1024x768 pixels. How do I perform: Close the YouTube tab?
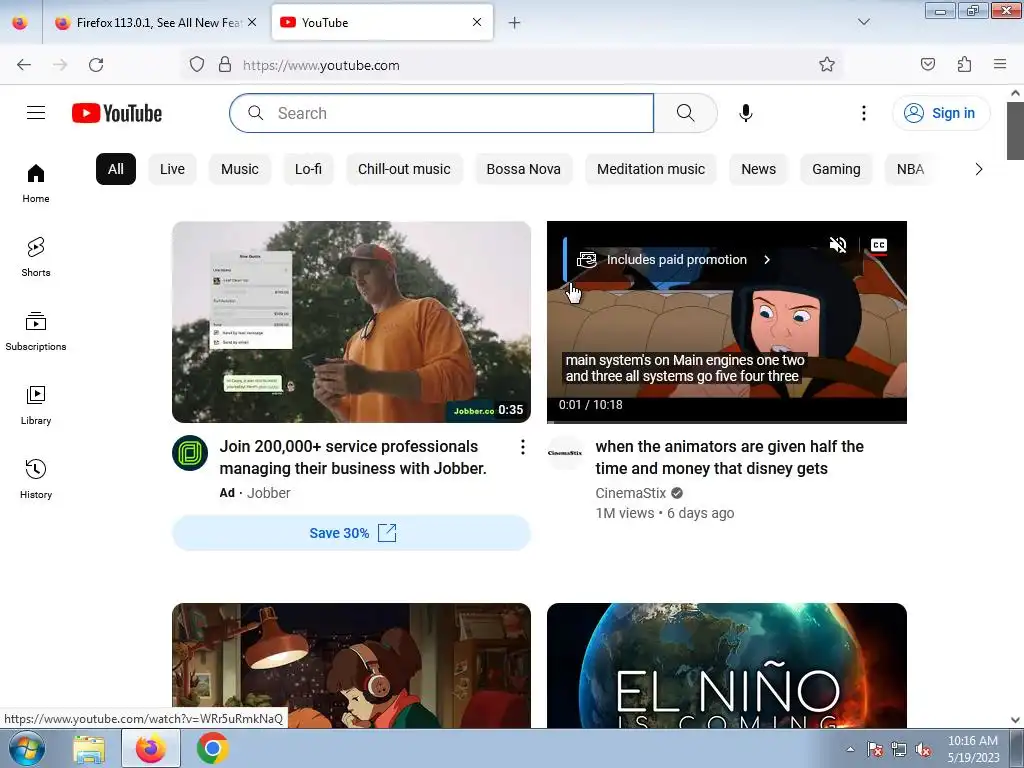[x=477, y=22]
